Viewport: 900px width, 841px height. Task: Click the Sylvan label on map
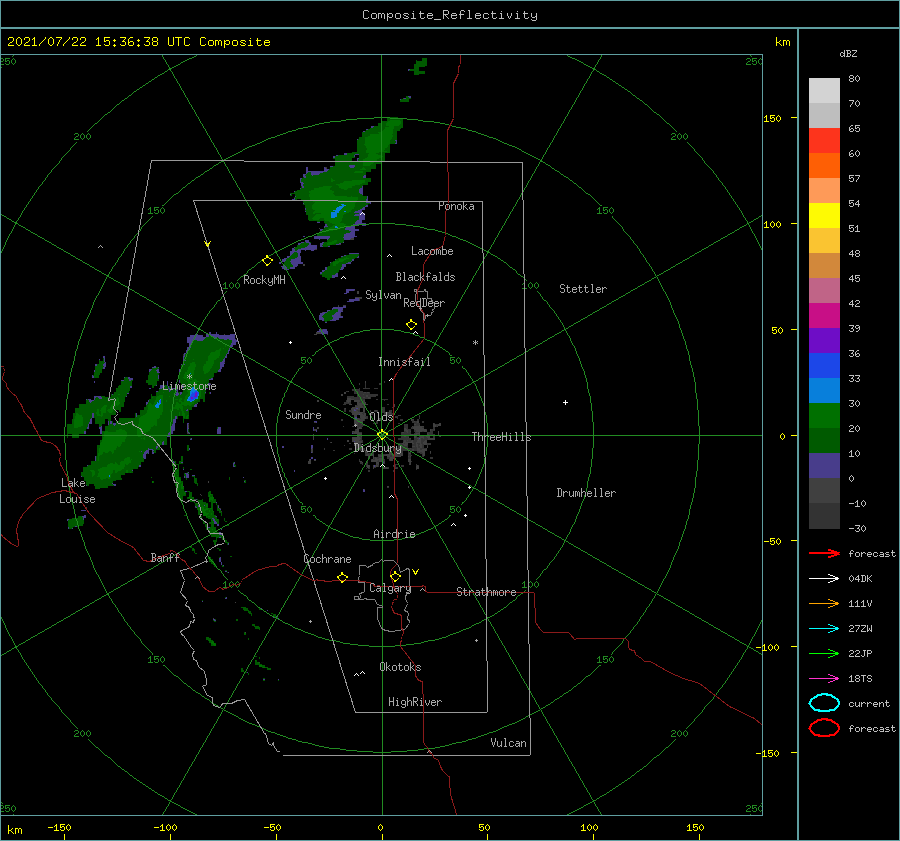(383, 295)
